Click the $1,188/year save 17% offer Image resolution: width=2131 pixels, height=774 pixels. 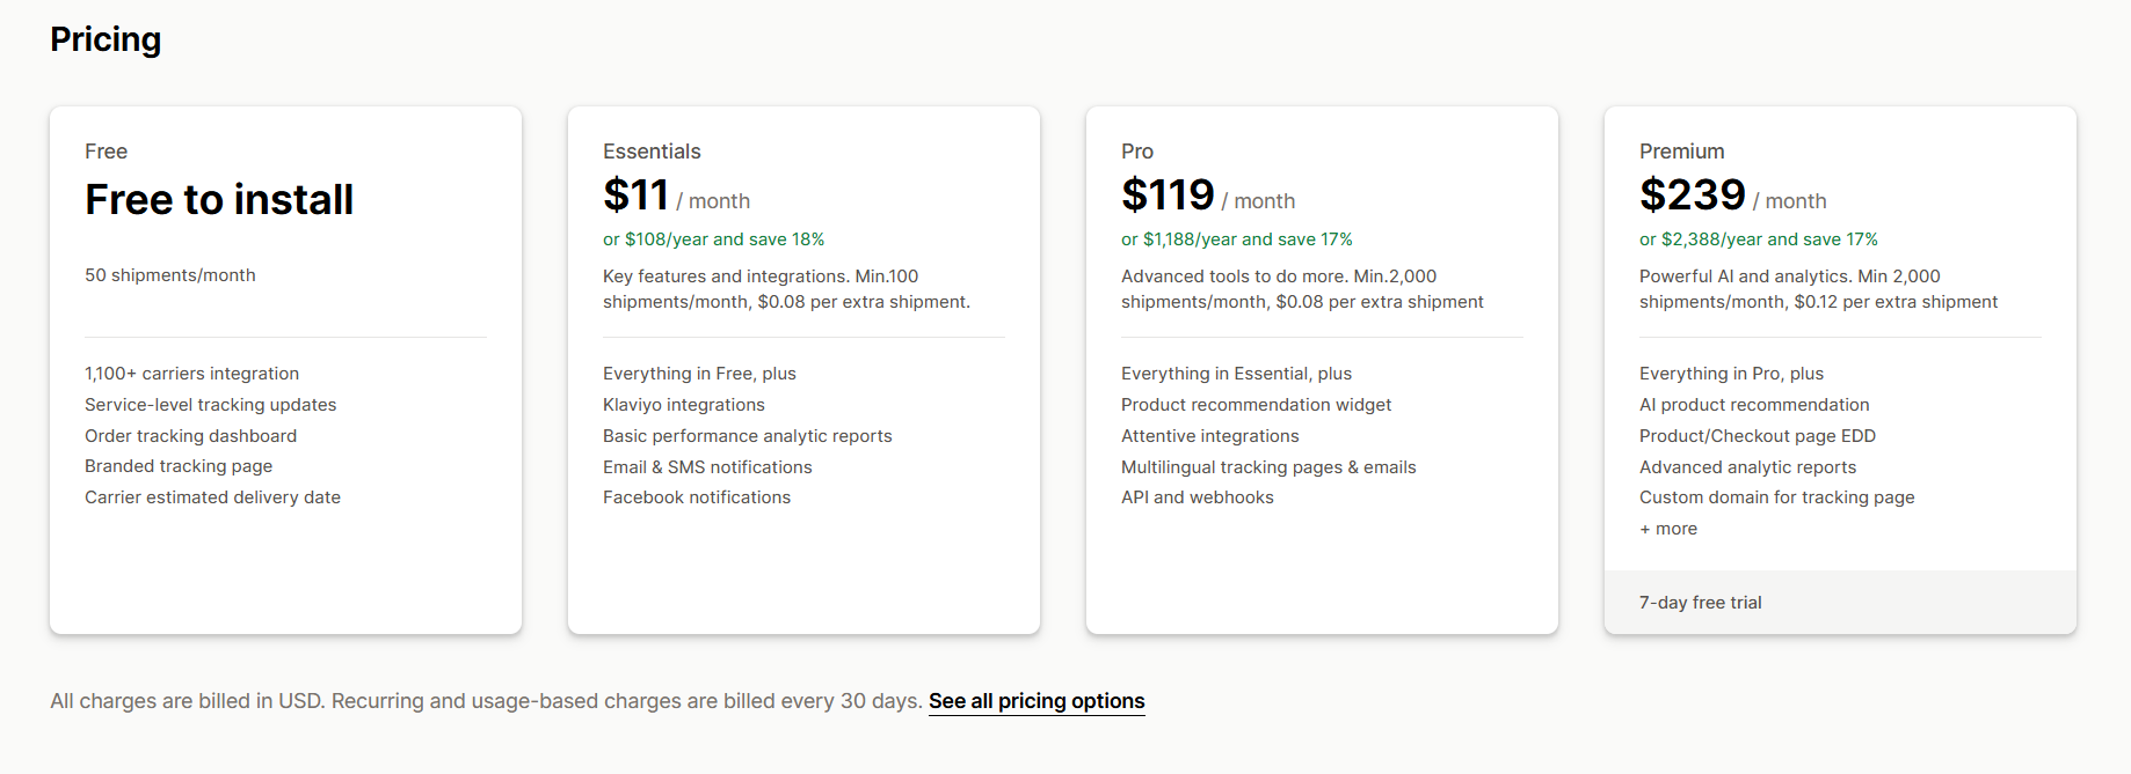(1236, 239)
